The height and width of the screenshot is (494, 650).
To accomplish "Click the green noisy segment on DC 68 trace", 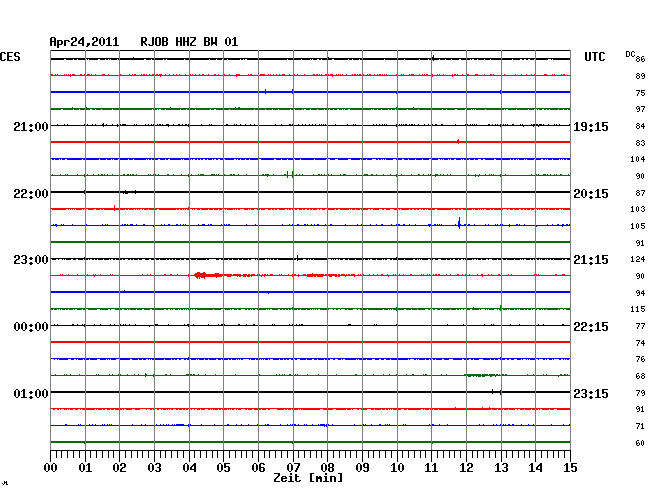I will 483,375.
